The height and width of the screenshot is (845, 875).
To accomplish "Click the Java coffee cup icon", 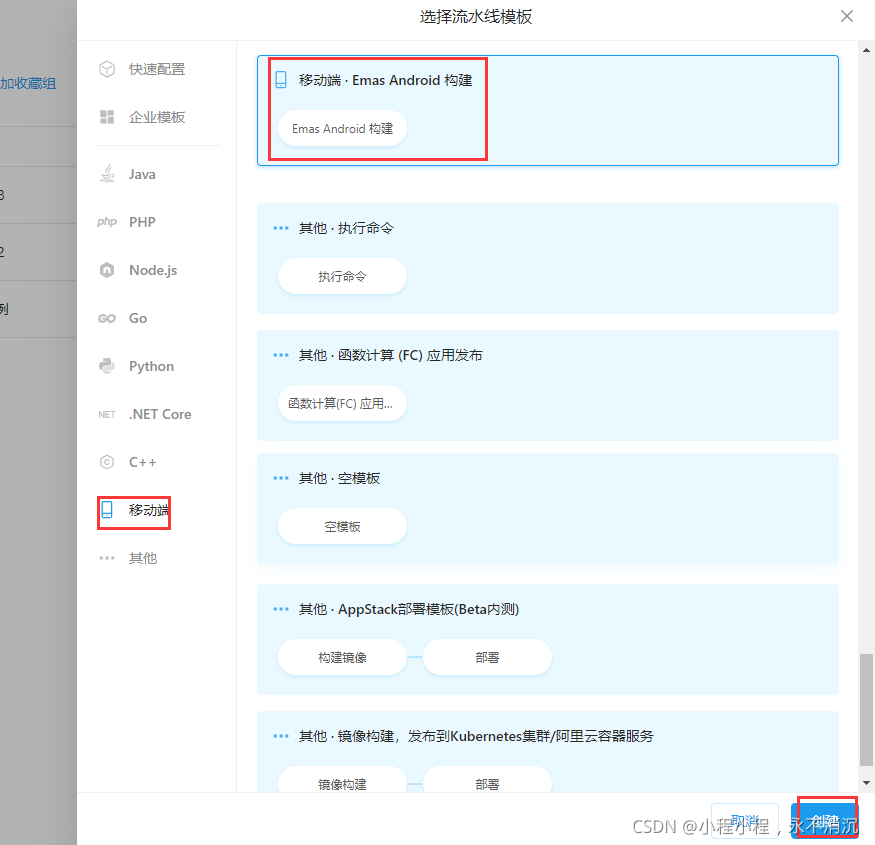I will tap(107, 174).
